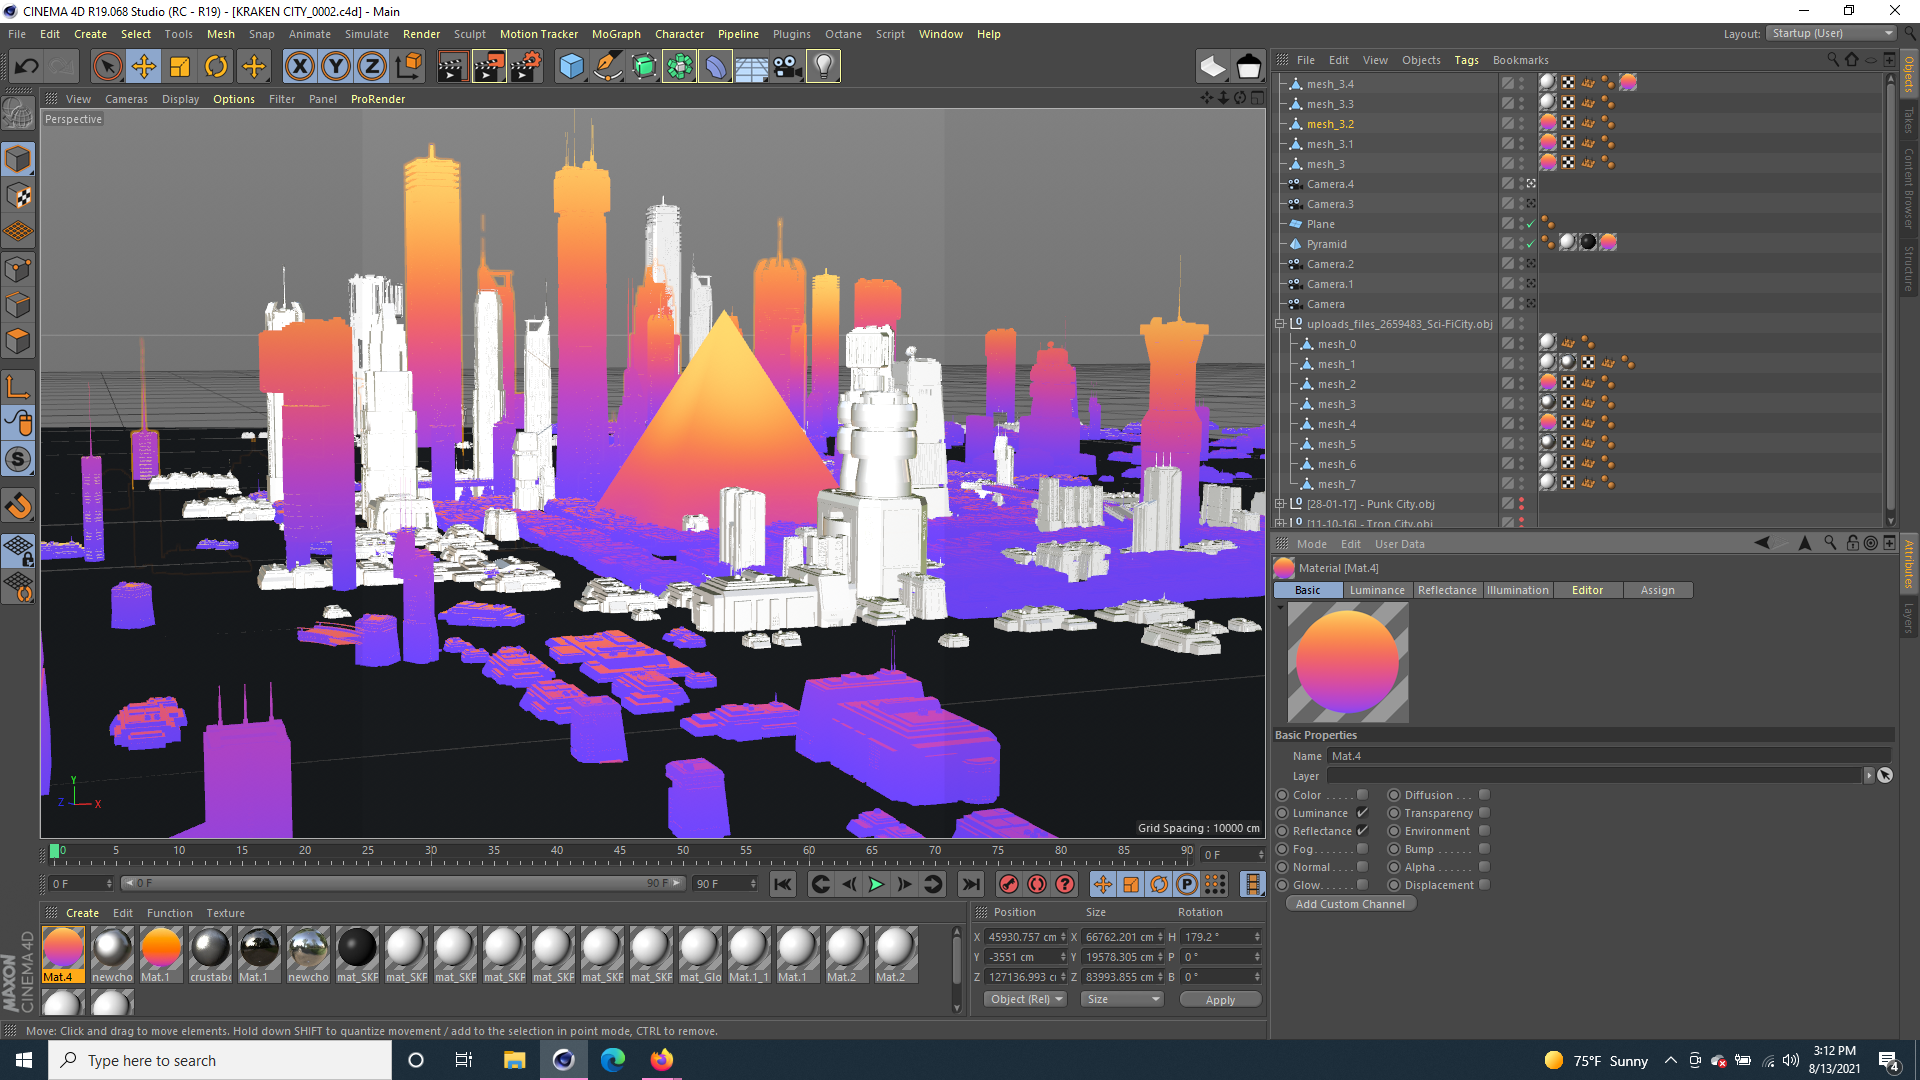Image resolution: width=1920 pixels, height=1080 pixels.
Task: Open Firefox from the taskbar
Action: [661, 1060]
